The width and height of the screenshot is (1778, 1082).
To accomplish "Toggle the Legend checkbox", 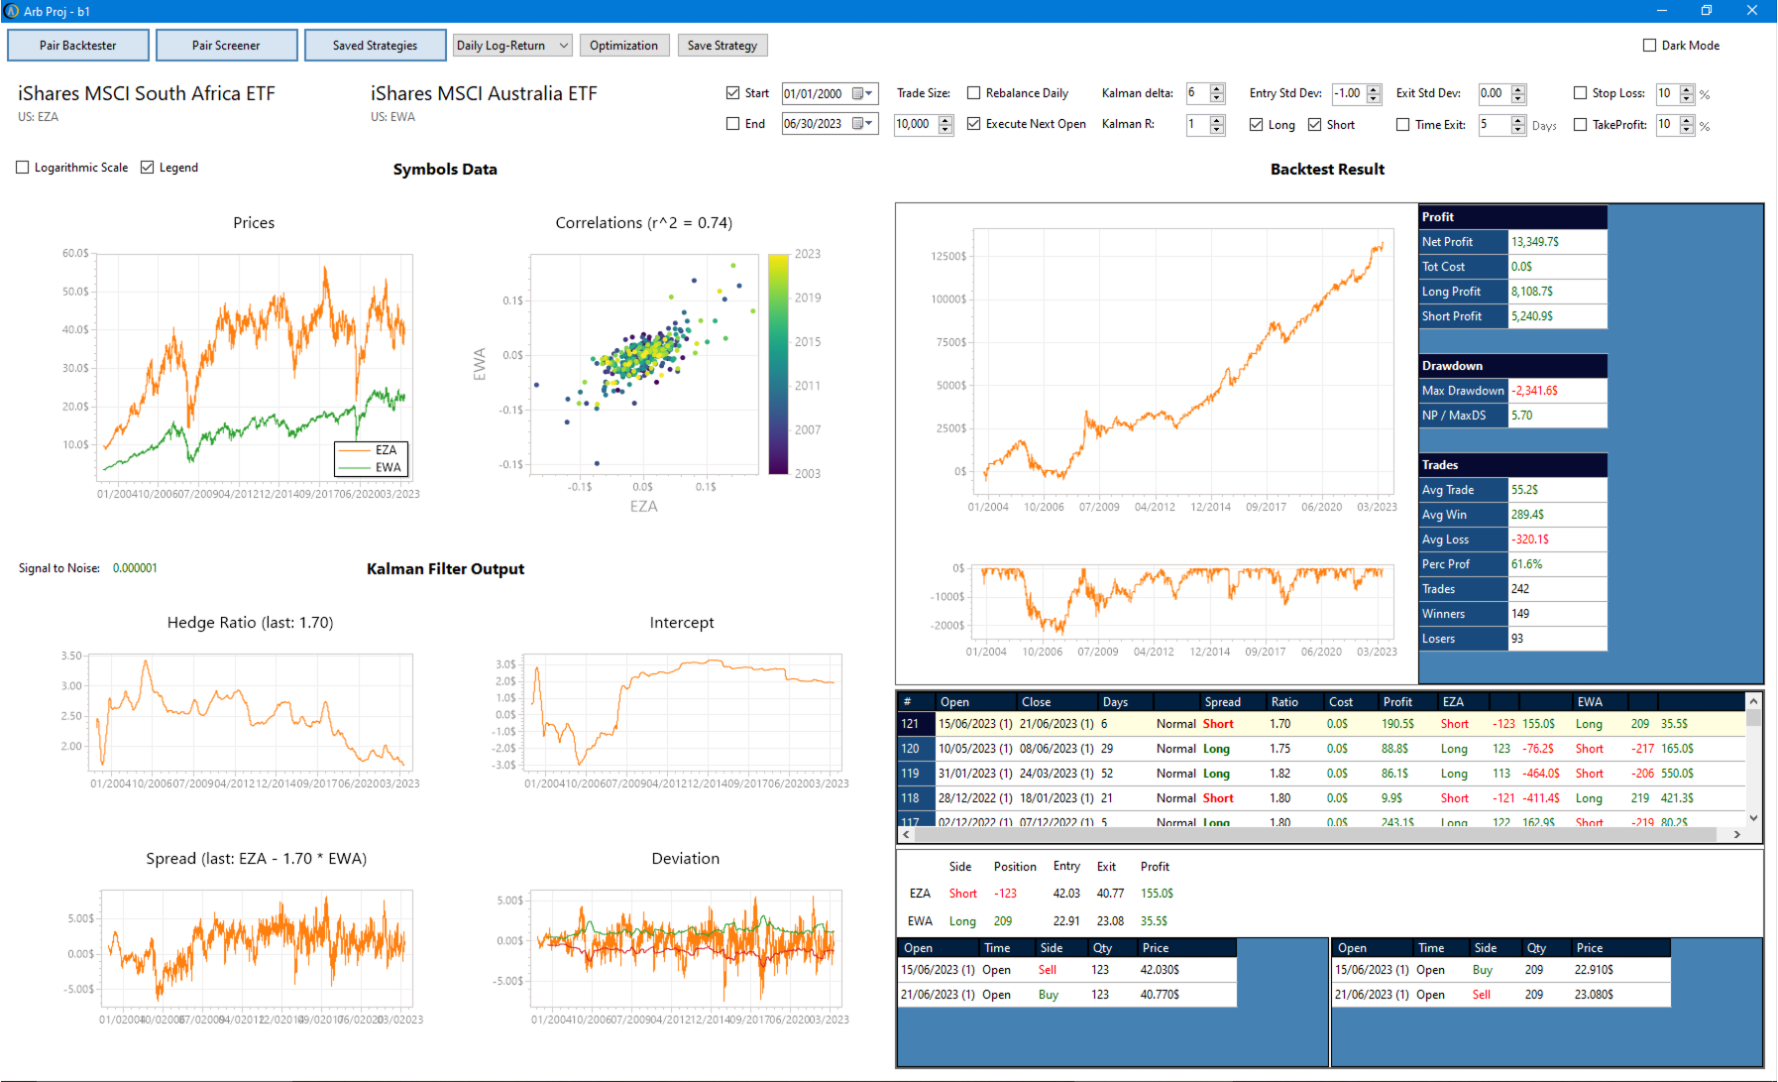I will (x=147, y=168).
